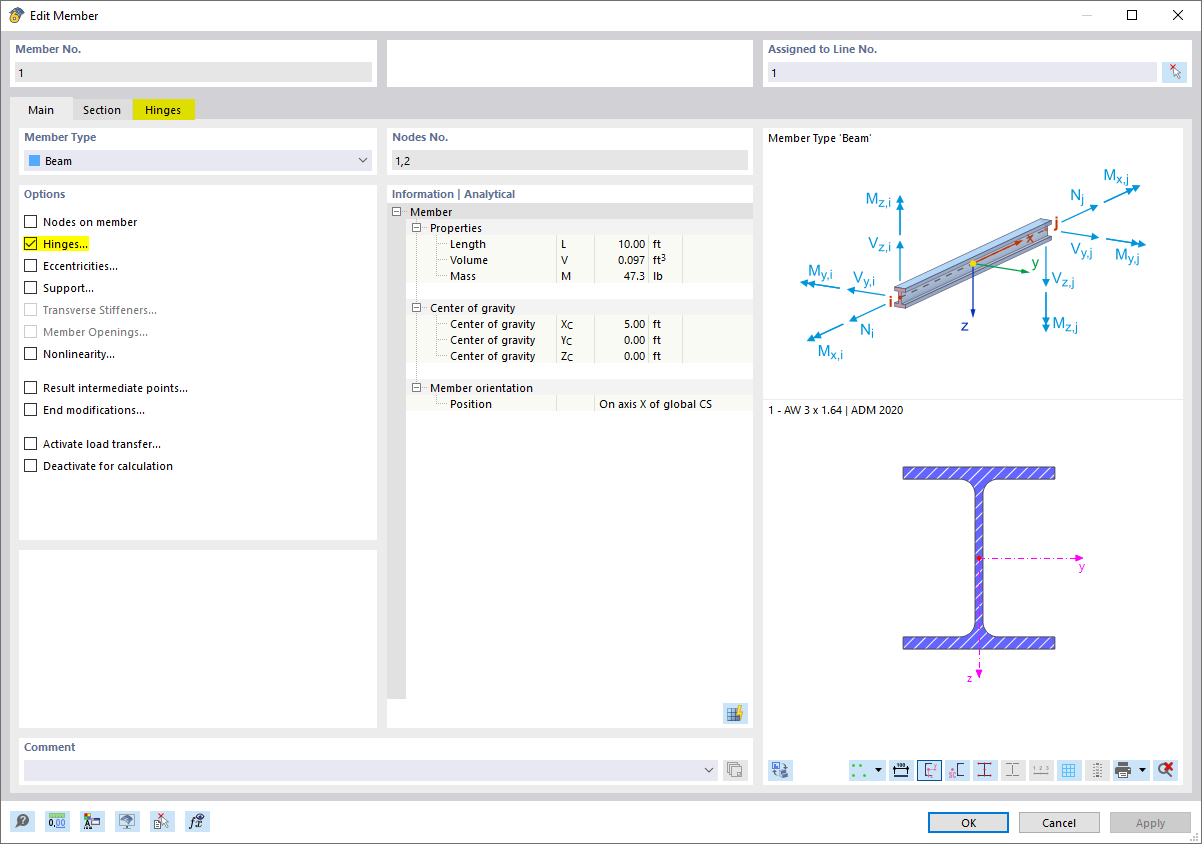Open the Comment dropdown arrow
Screen dimensions: 1202x844
pyautogui.click(x=709, y=769)
